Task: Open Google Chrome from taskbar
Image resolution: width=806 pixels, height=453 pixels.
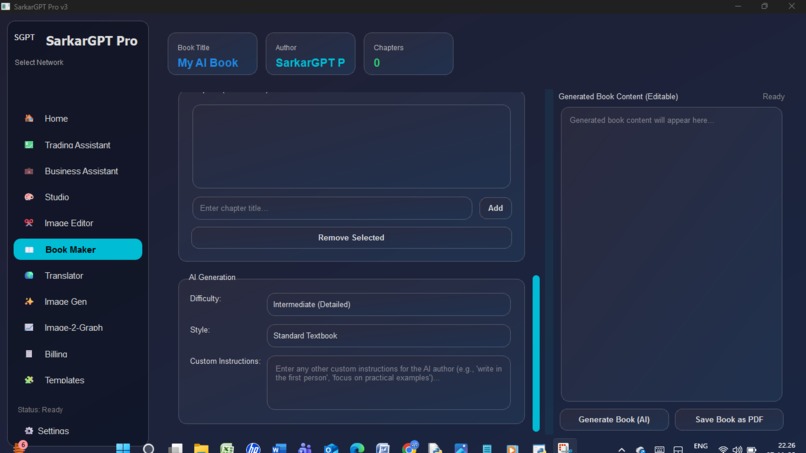Action: (409, 448)
